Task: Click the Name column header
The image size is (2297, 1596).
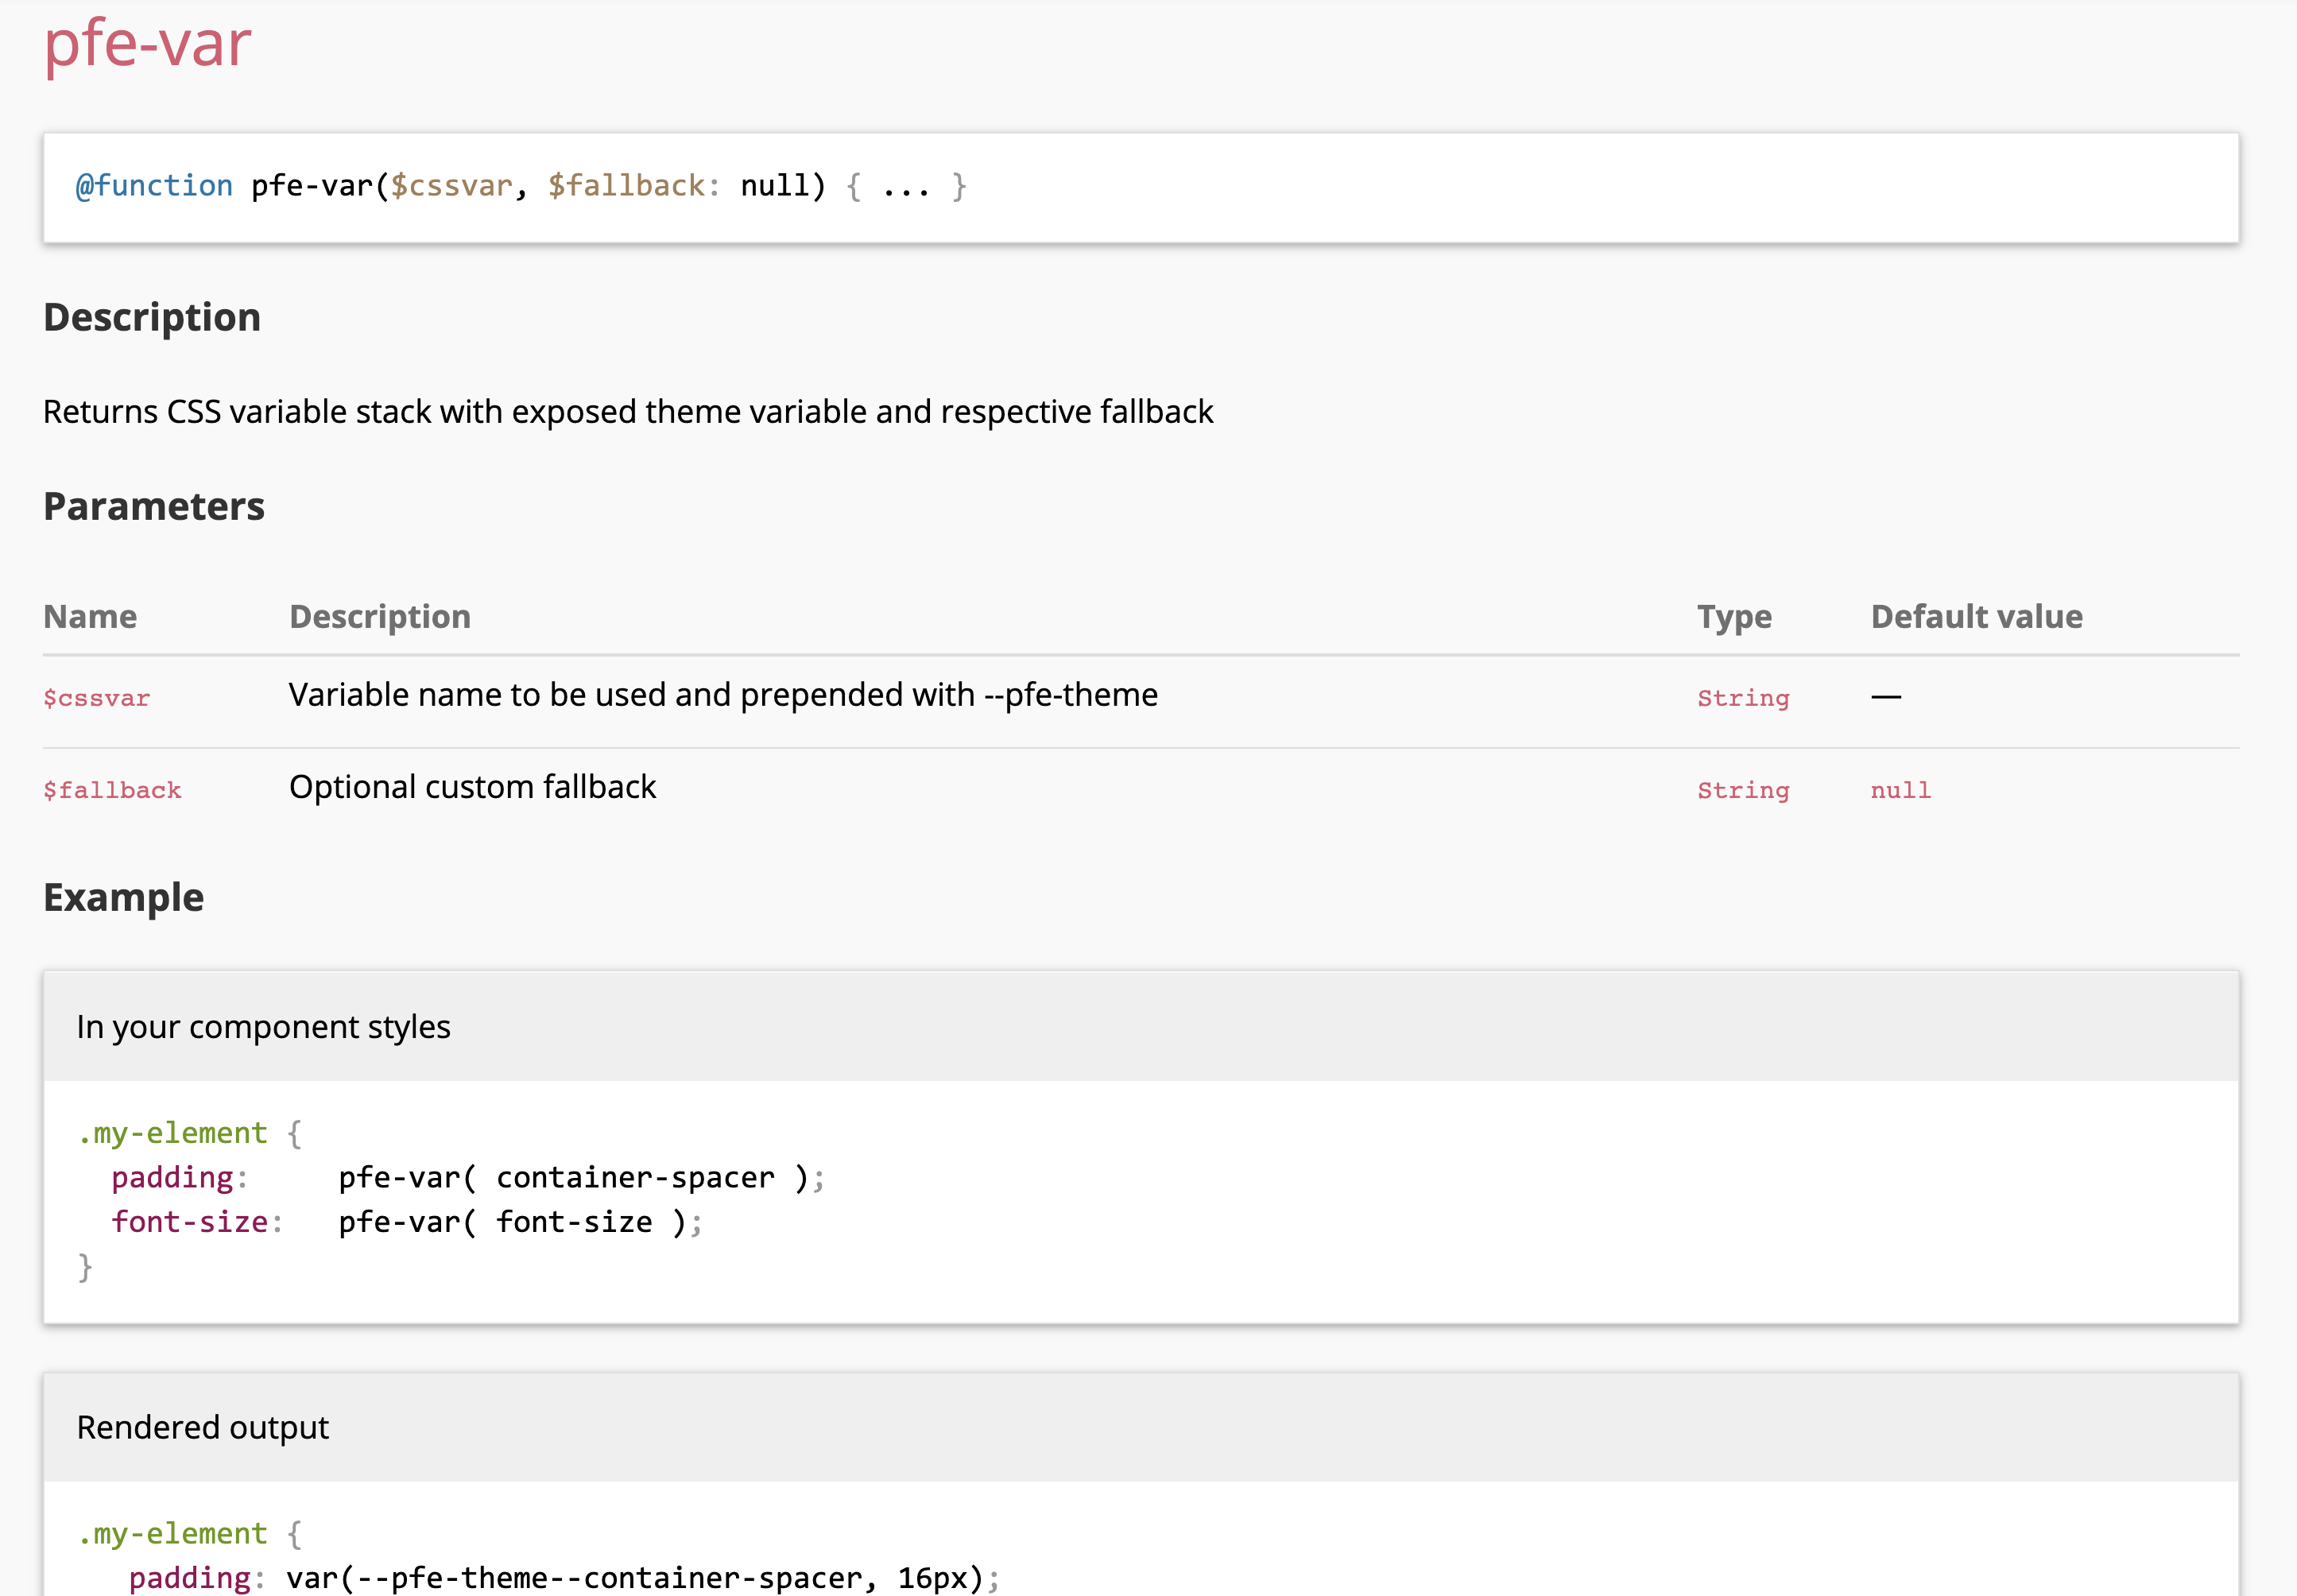Action: coord(90,616)
